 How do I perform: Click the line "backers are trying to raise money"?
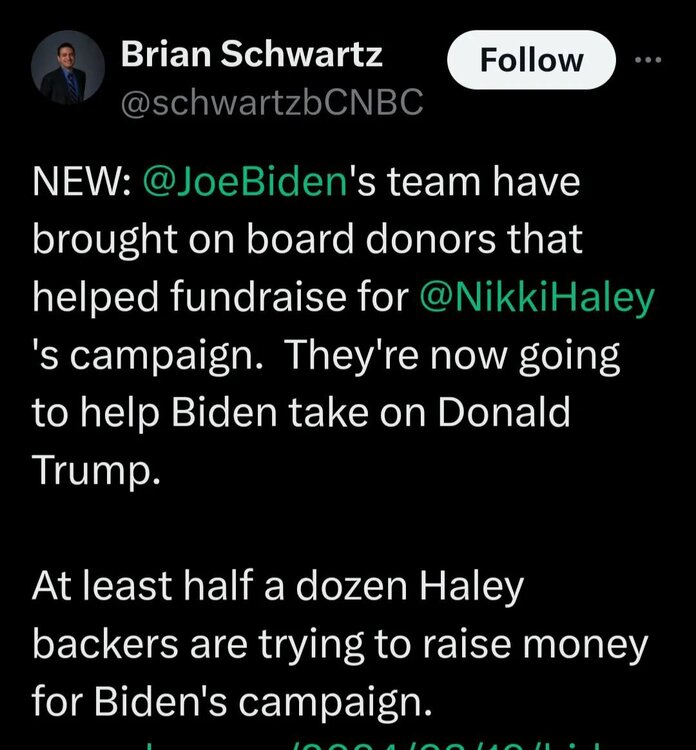click(340, 642)
